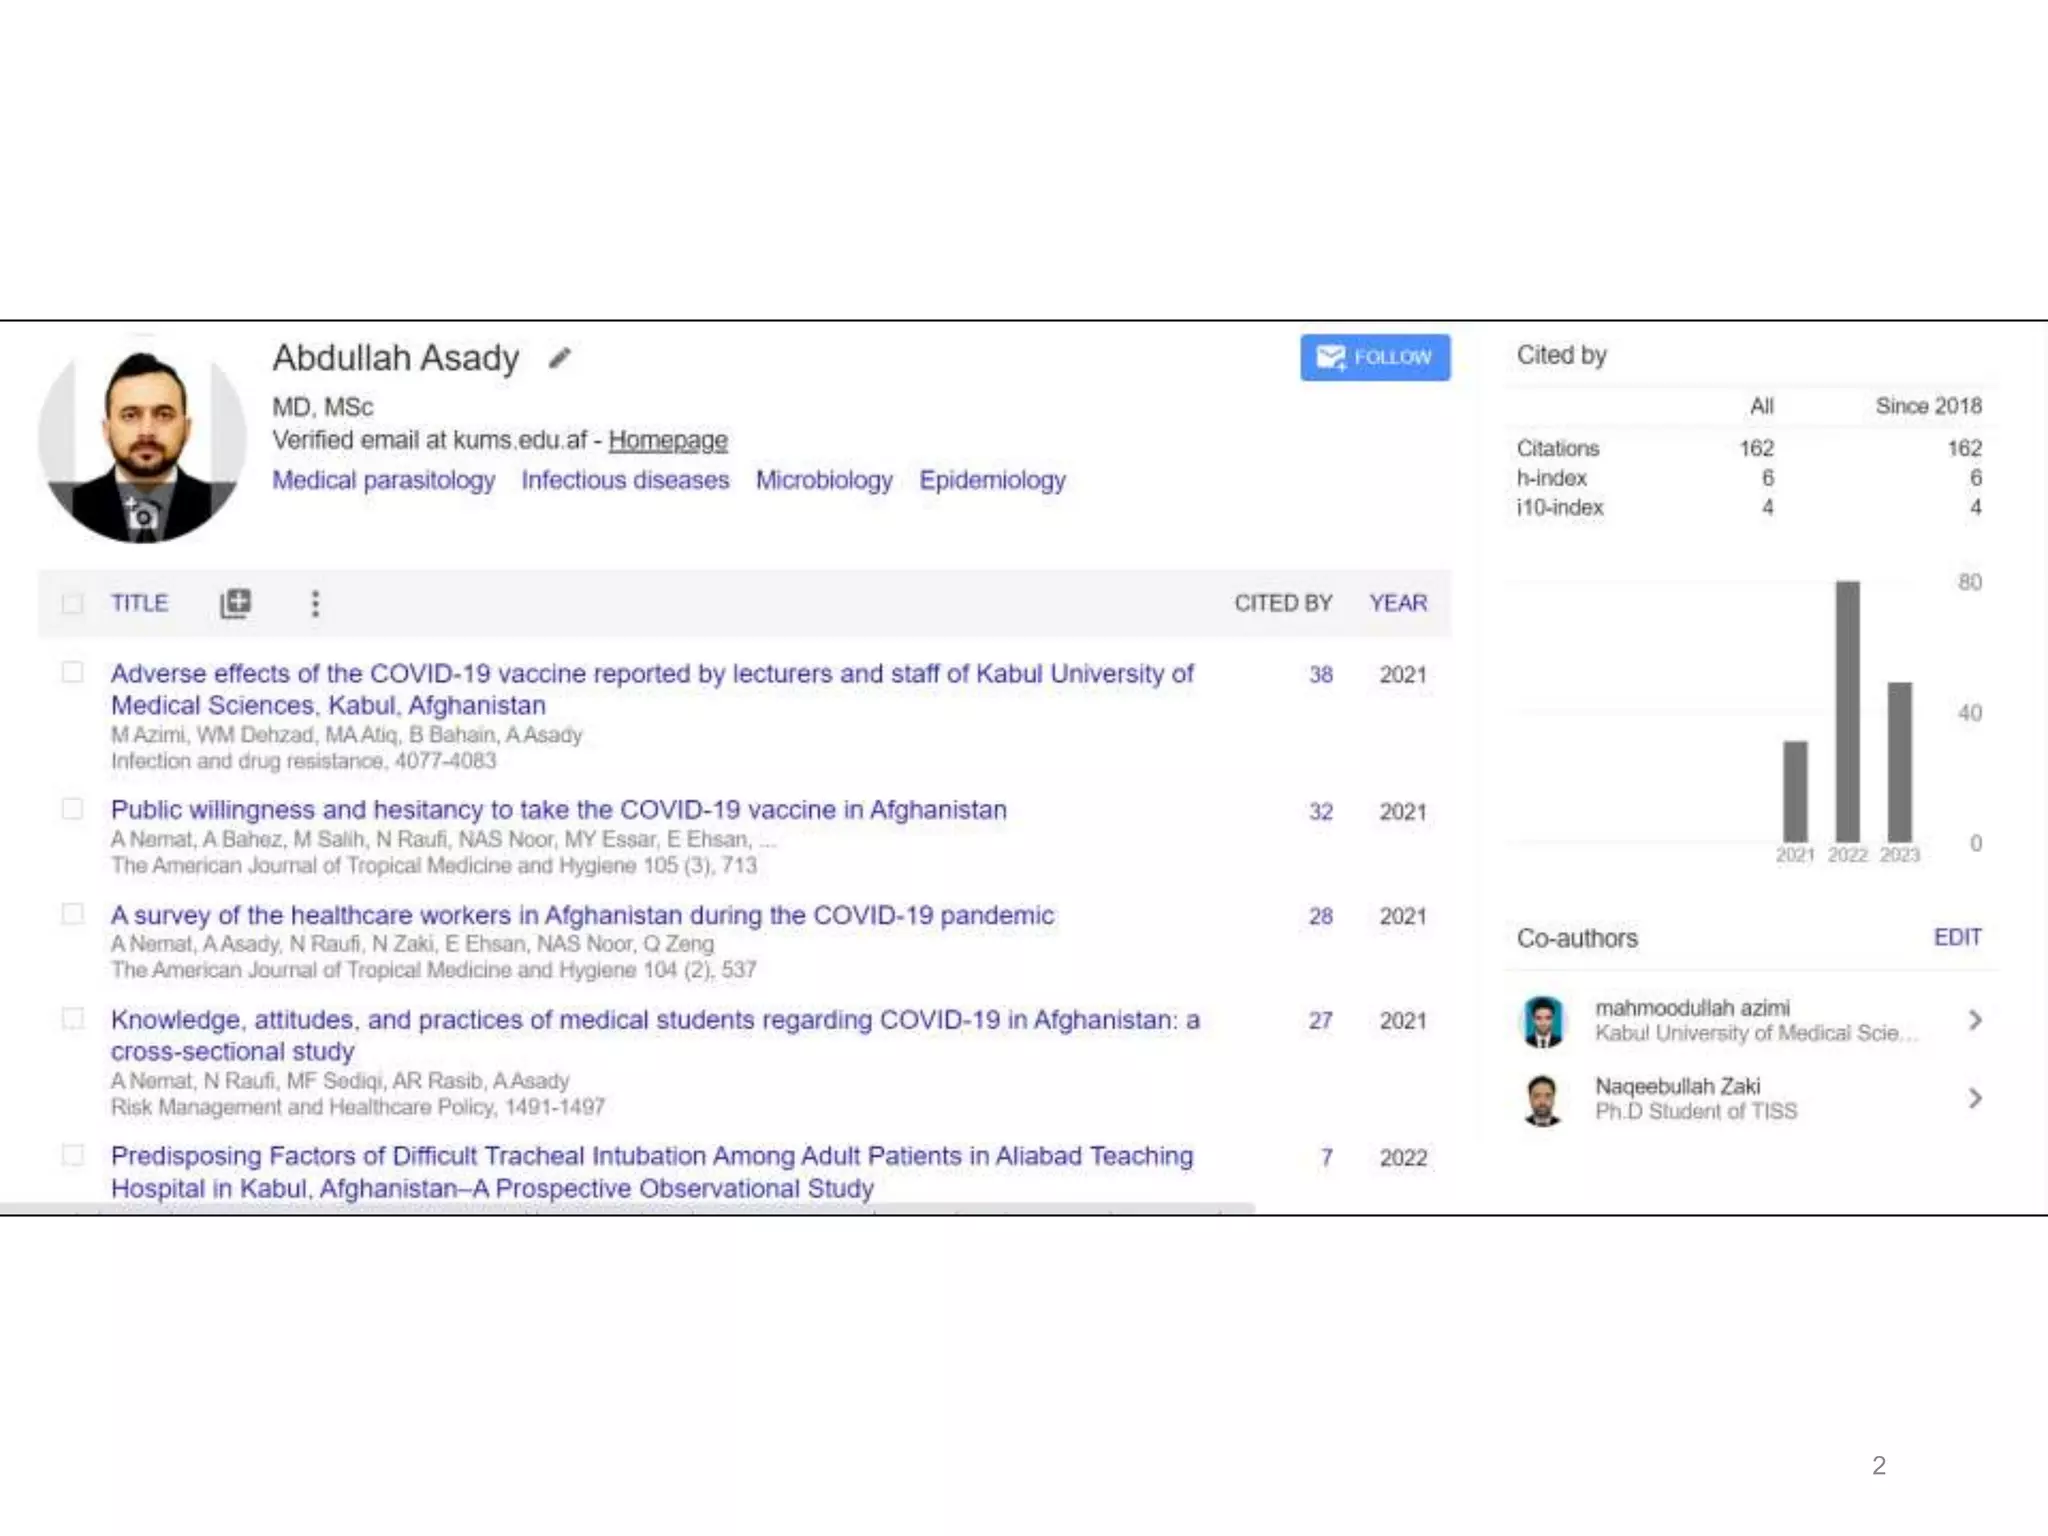This screenshot has width=2048, height=1536.
Task: Expand Naqeebullah Zaki co-author chevron
Action: point(1975,1099)
